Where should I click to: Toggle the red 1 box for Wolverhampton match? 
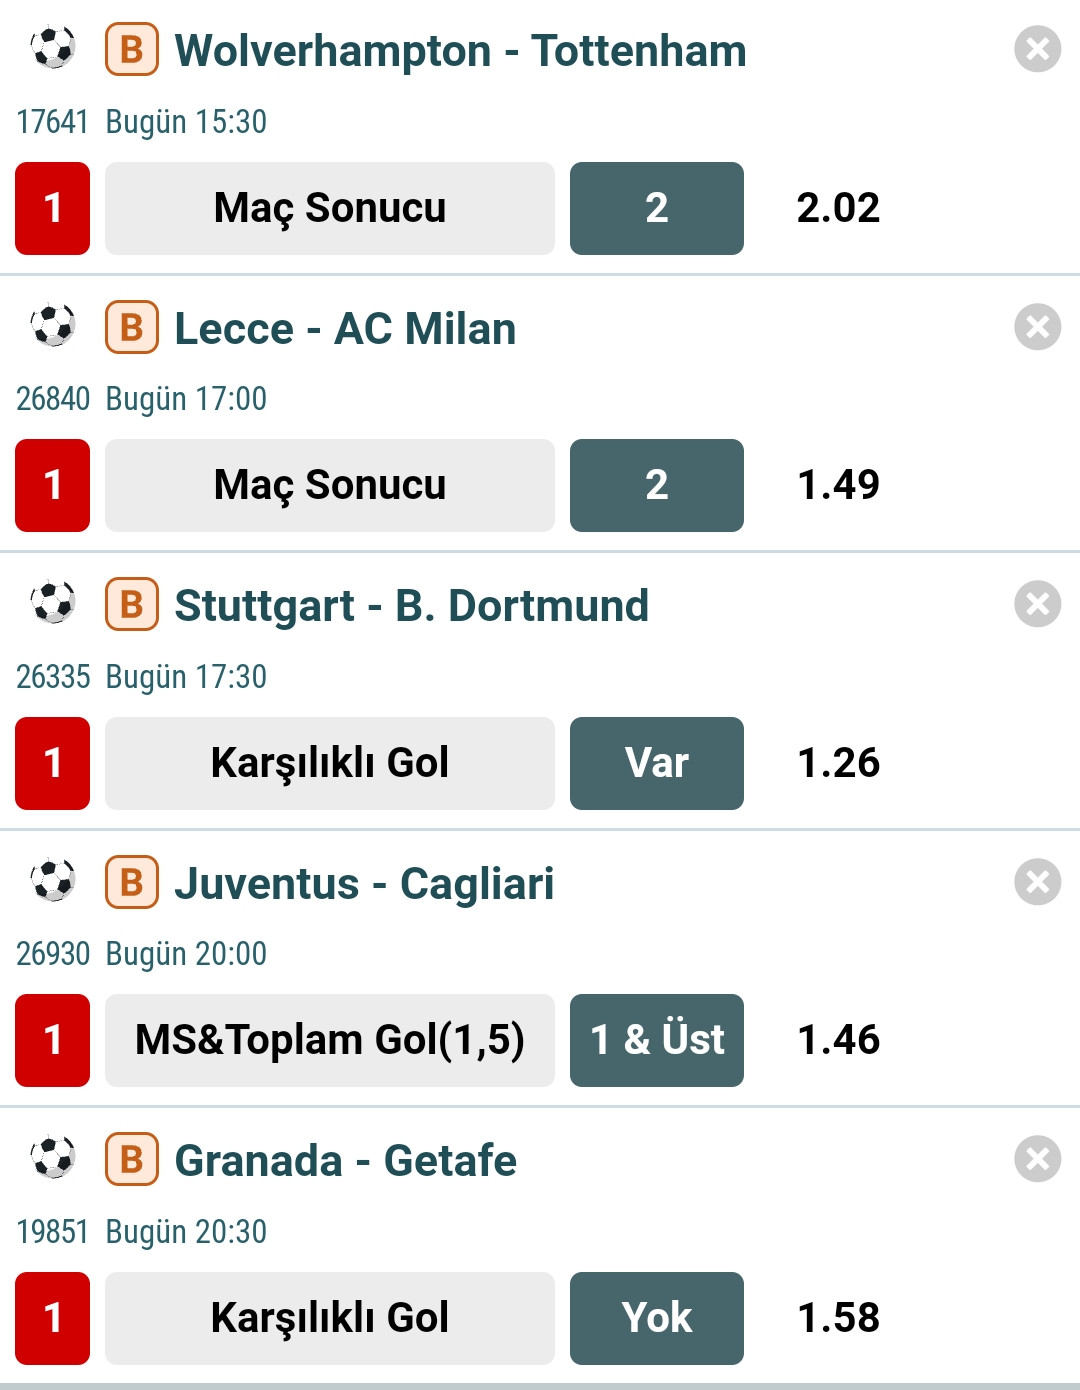52,208
